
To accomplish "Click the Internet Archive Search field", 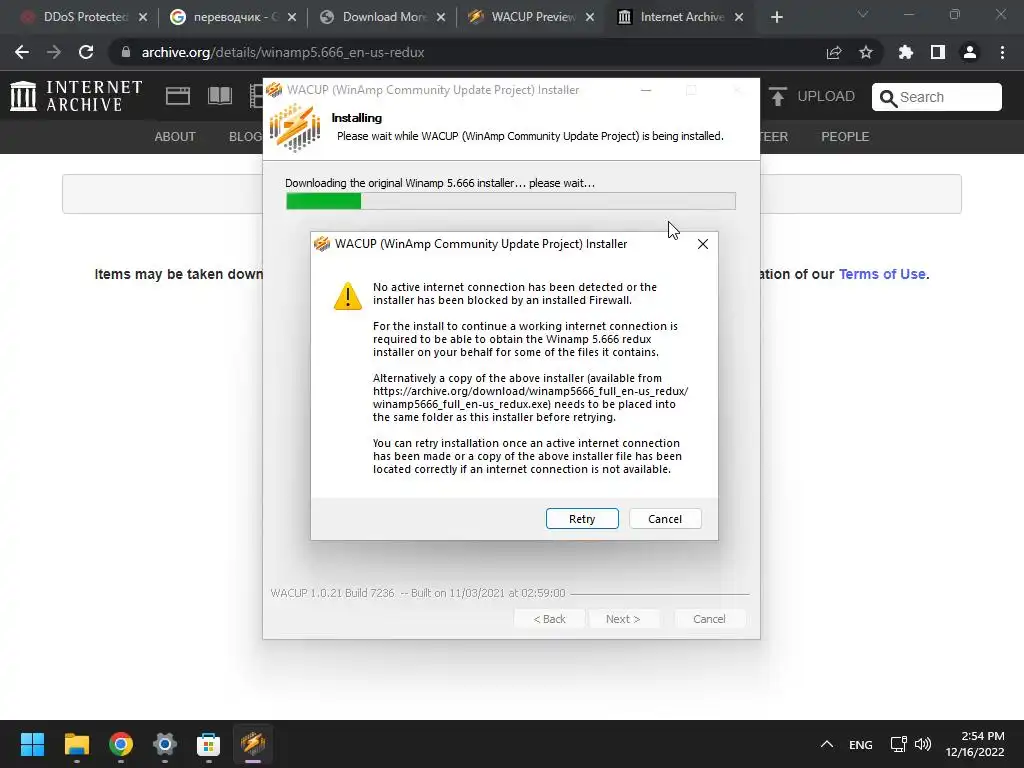I will pyautogui.click(x=936, y=97).
